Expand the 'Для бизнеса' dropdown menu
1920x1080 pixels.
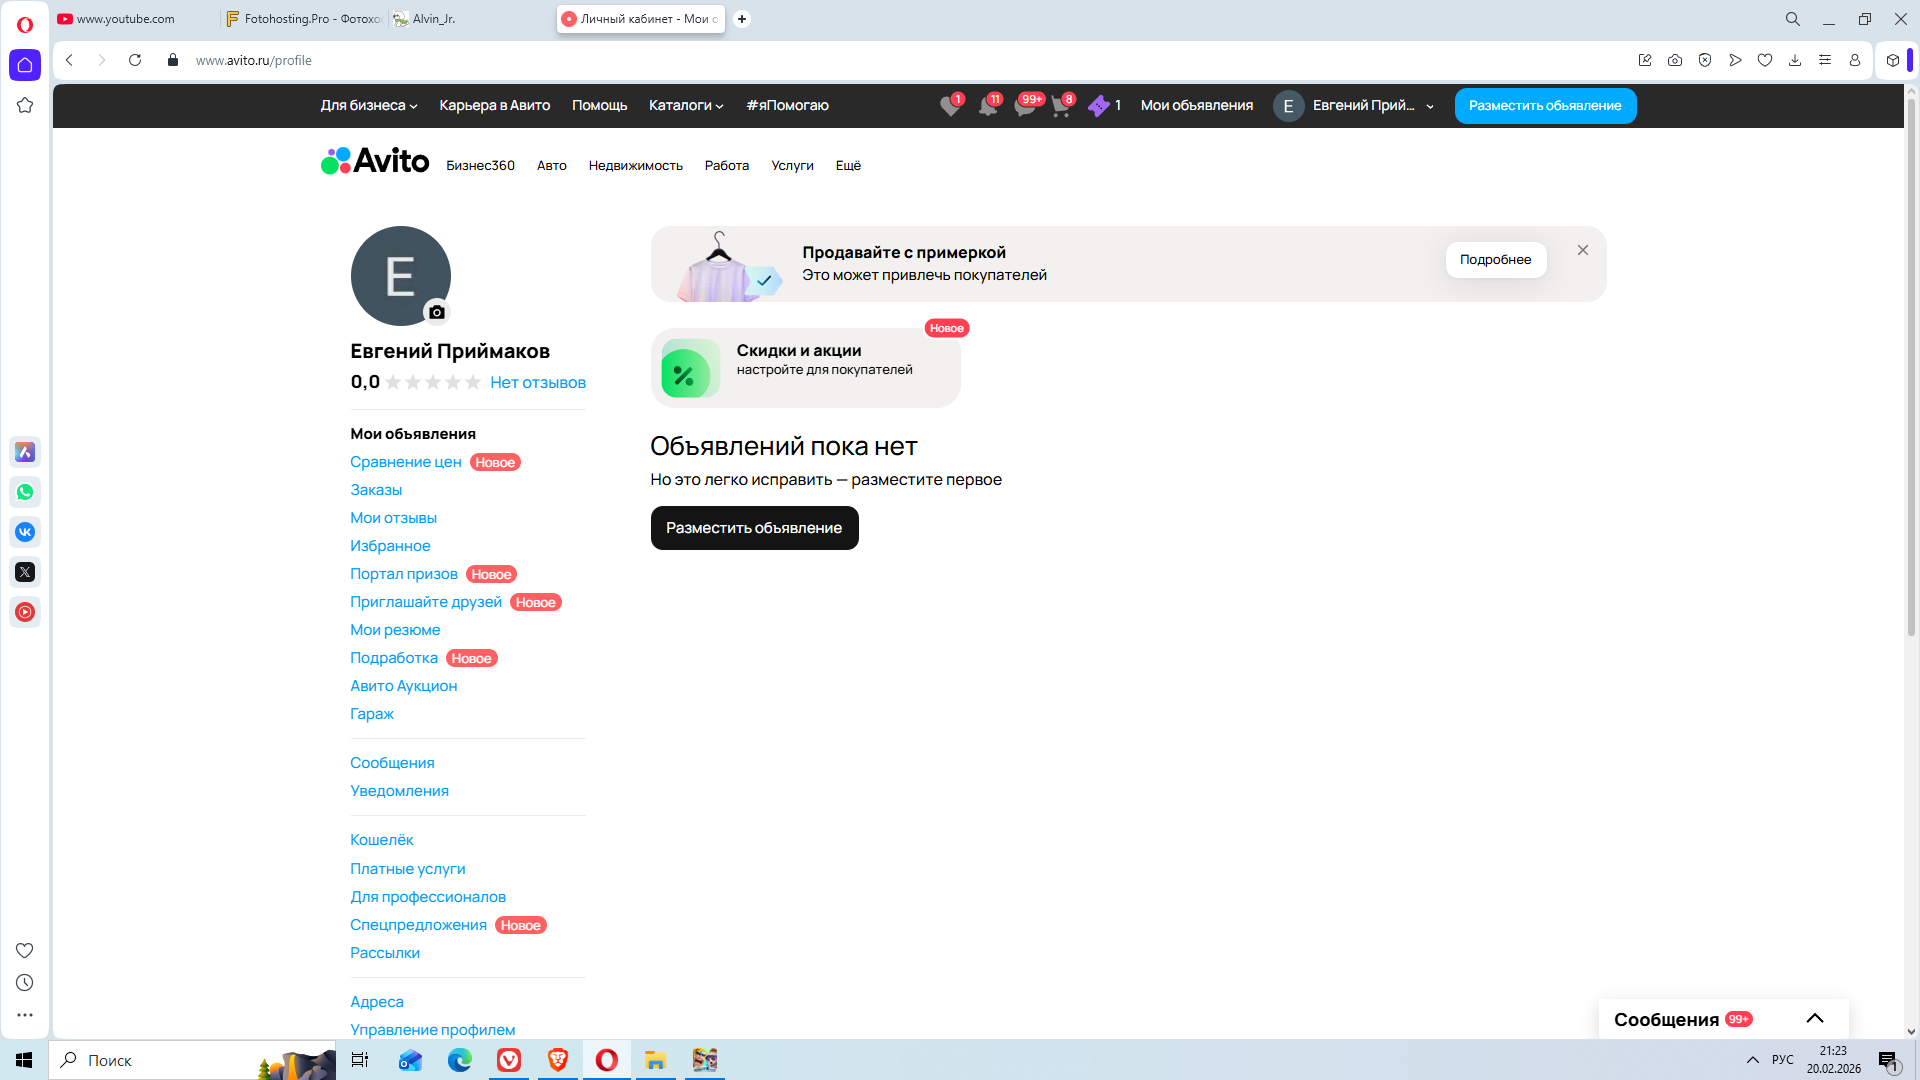(368, 105)
